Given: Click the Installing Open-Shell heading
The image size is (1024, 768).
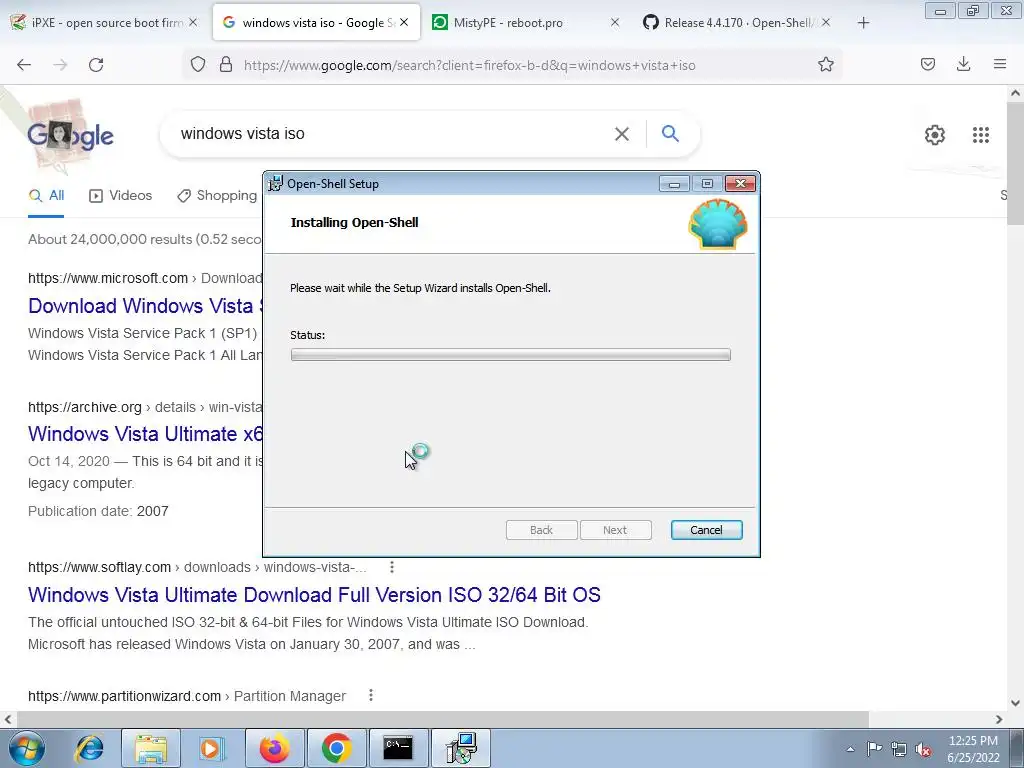Looking at the screenshot, I should pos(355,222).
